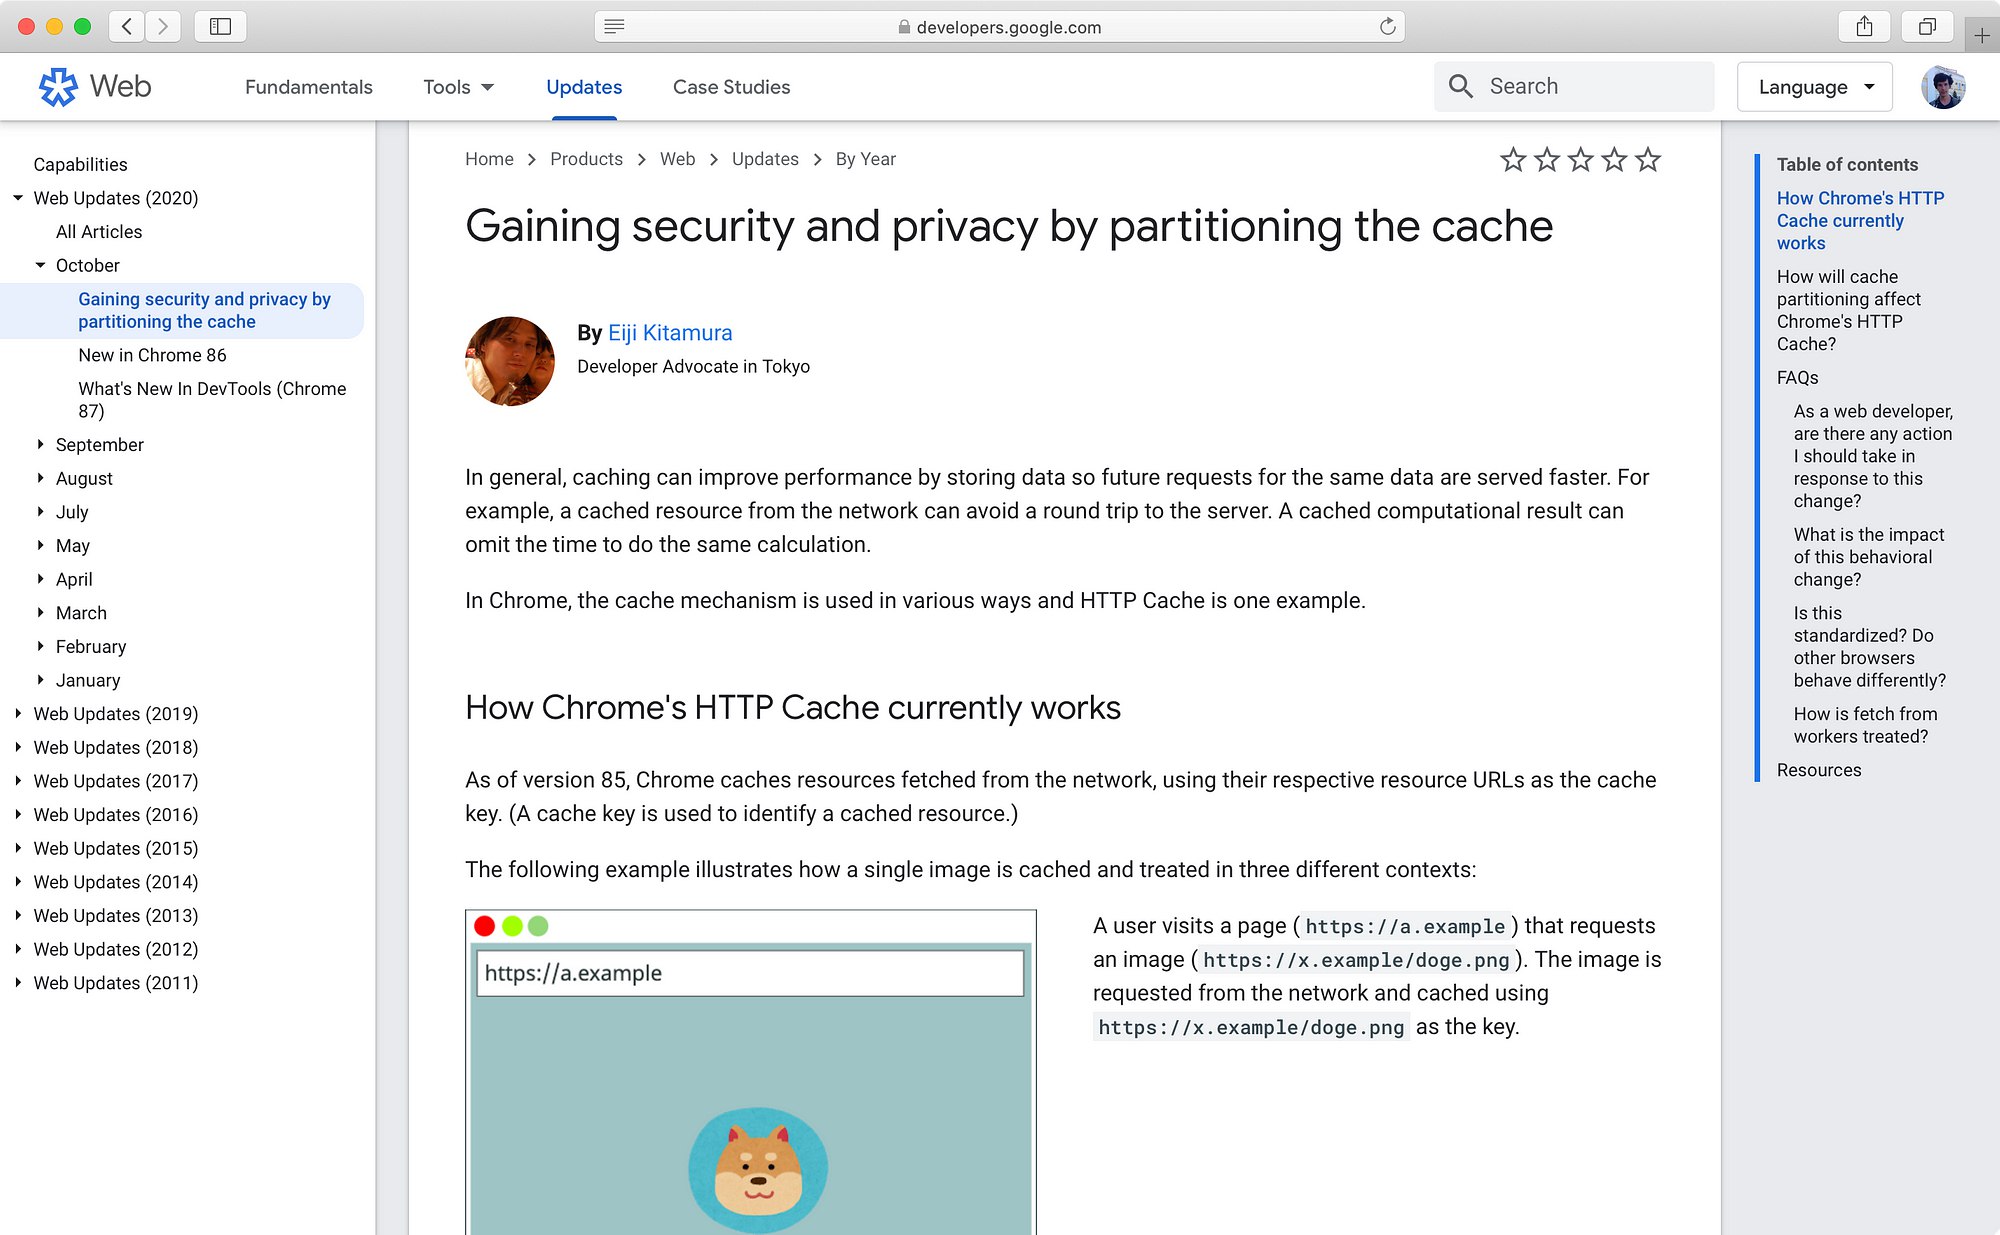Click the By Year breadcrumb
2000x1235 pixels.
(866, 159)
